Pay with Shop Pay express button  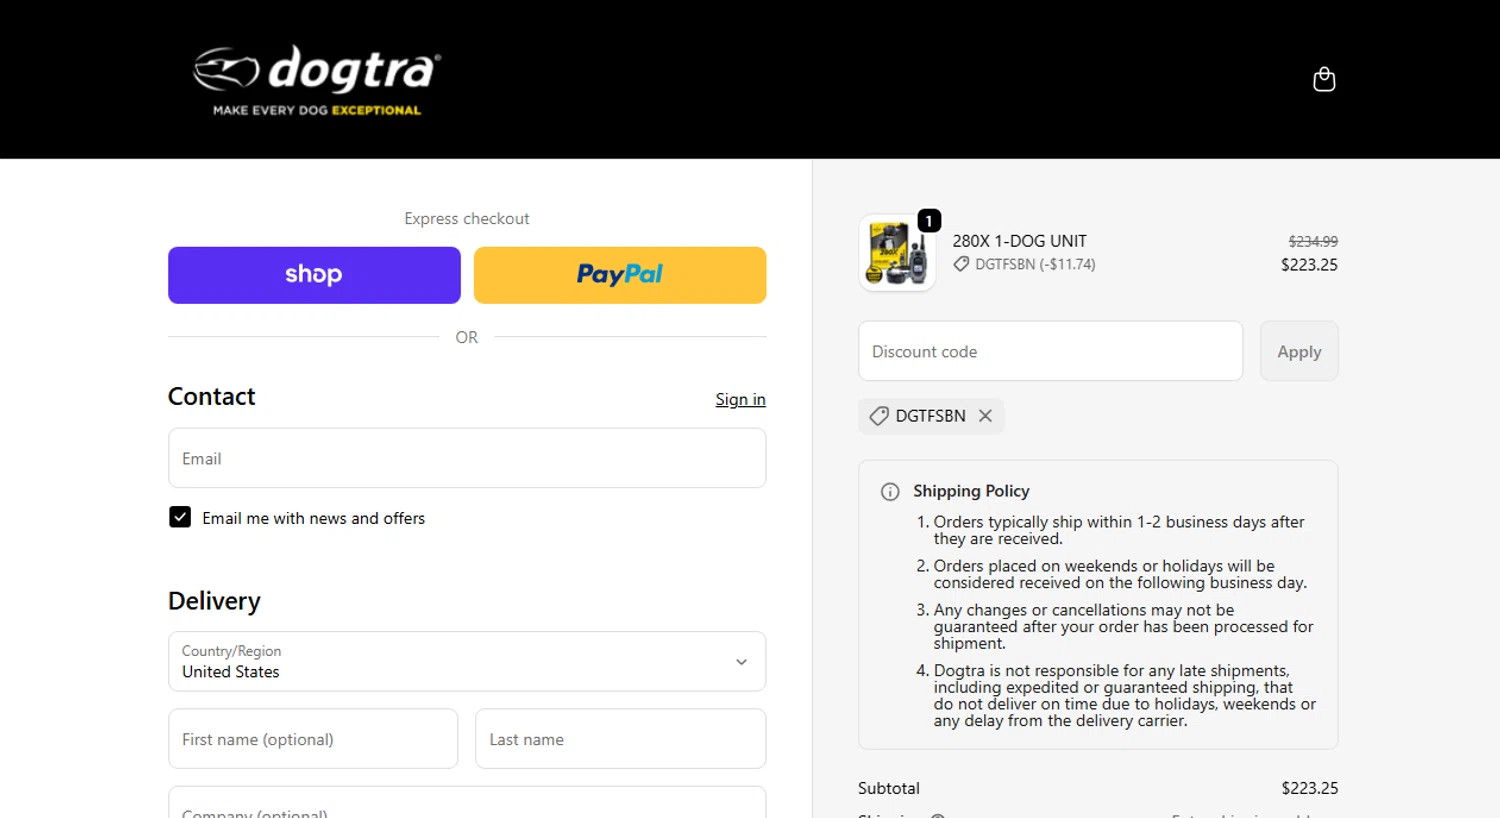pos(314,275)
